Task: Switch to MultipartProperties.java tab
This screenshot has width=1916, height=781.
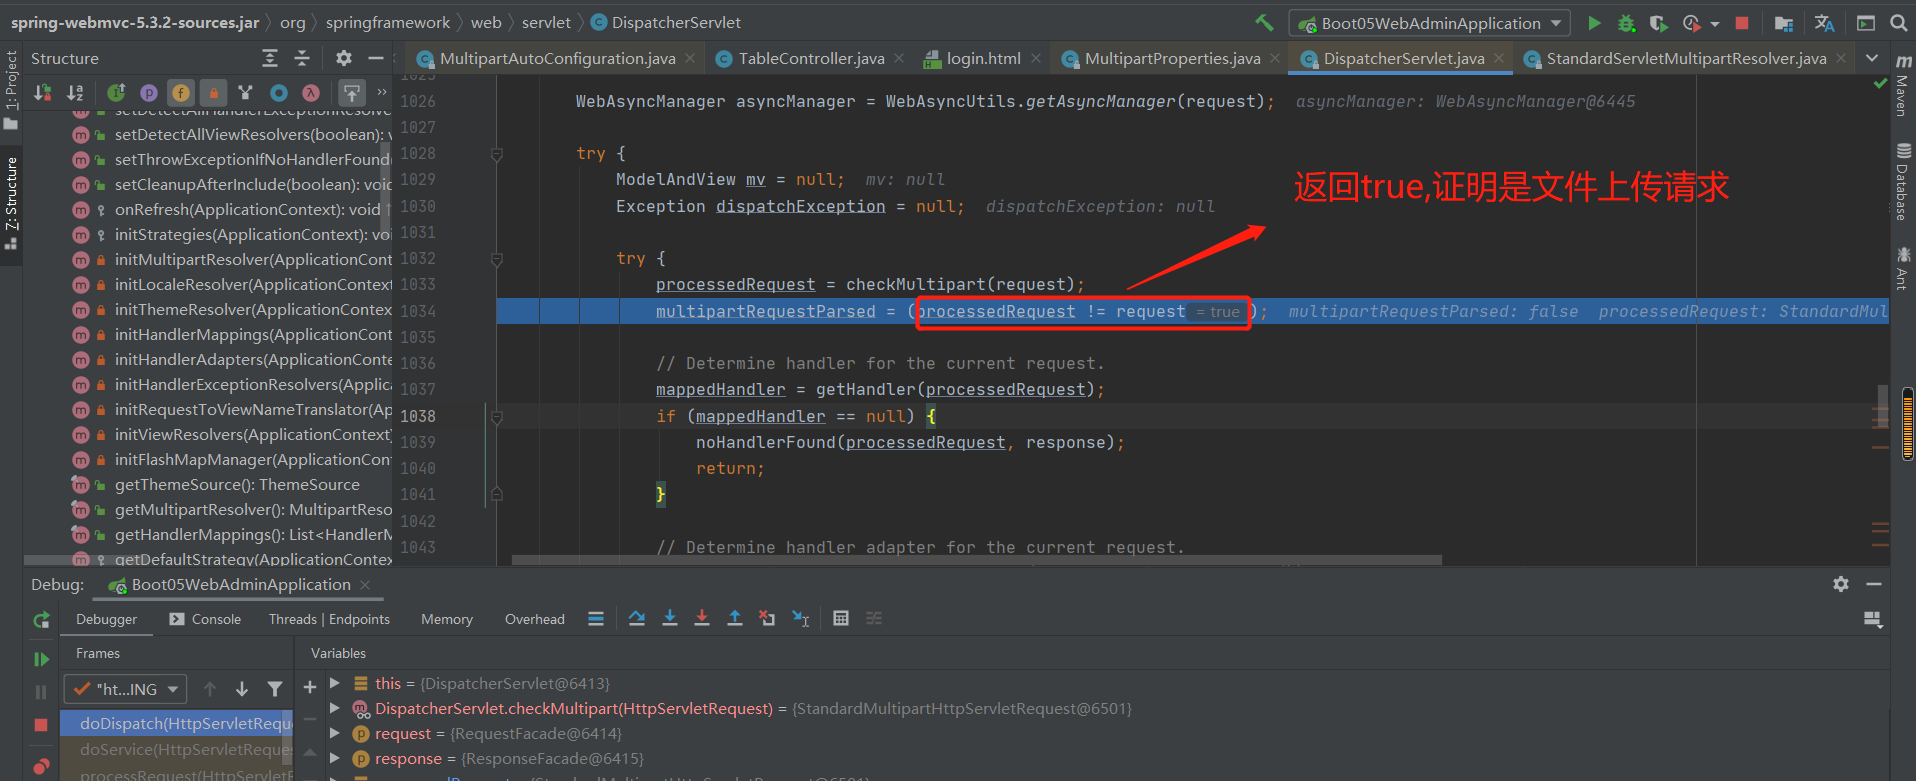Action: 1172,59
